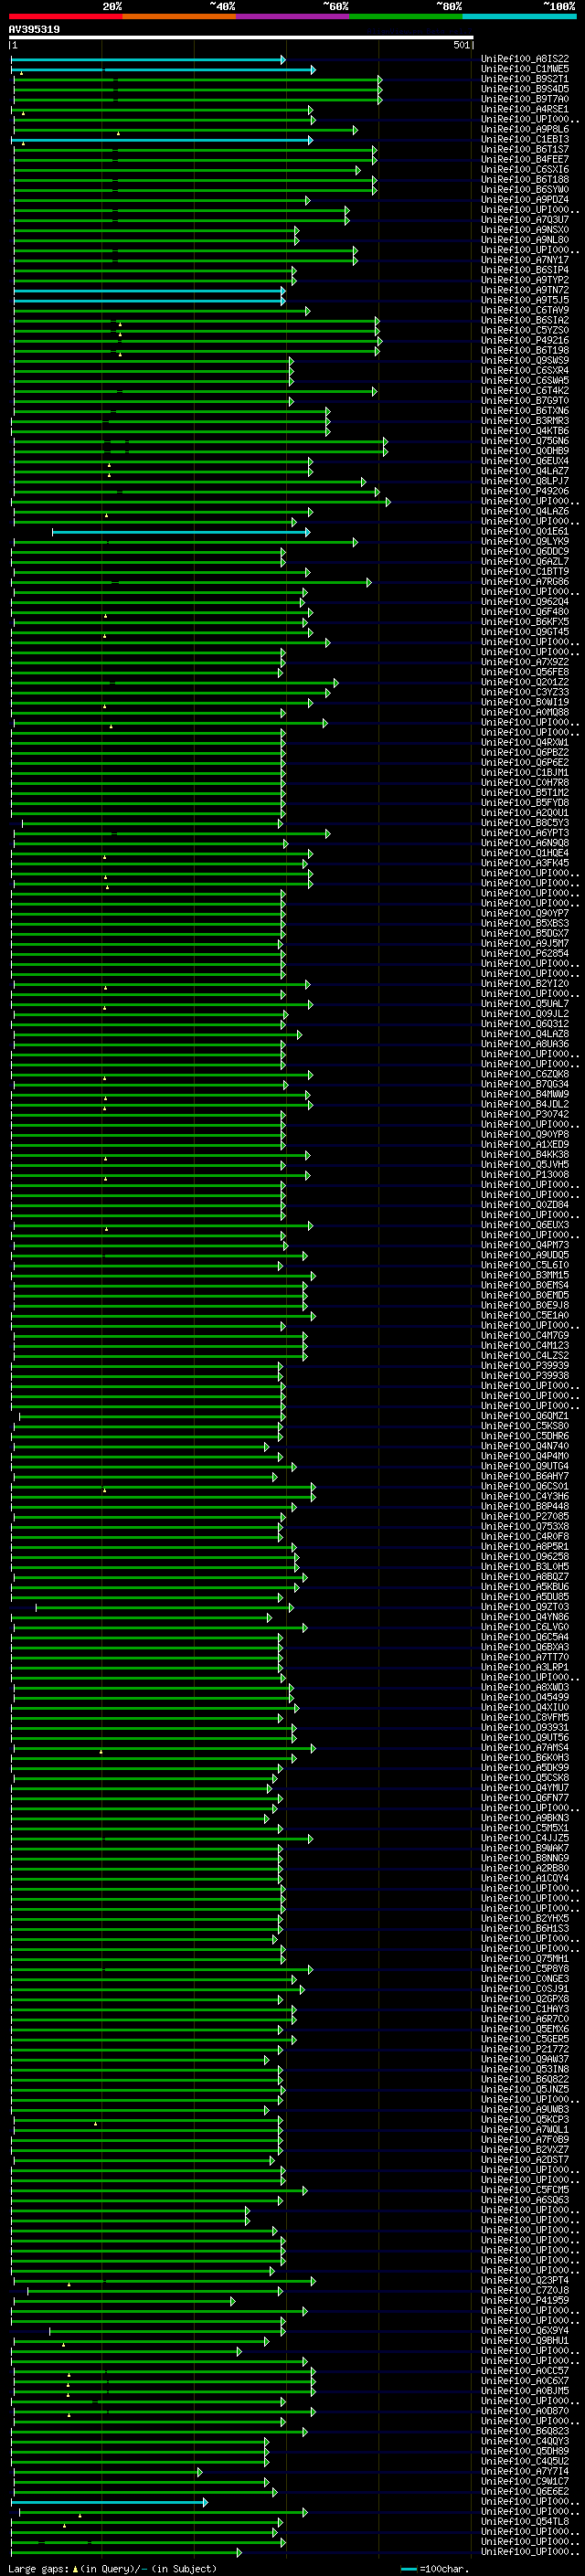585x2576 pixels.
Task: Select the UniRef100_A7AMS4 label
Action: pyautogui.click(x=525, y=1747)
